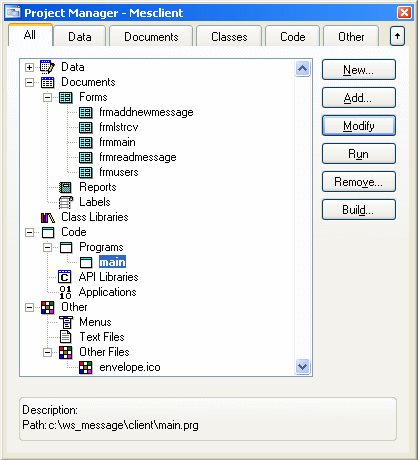
Task: Open the Classes tab
Action: coord(229,36)
